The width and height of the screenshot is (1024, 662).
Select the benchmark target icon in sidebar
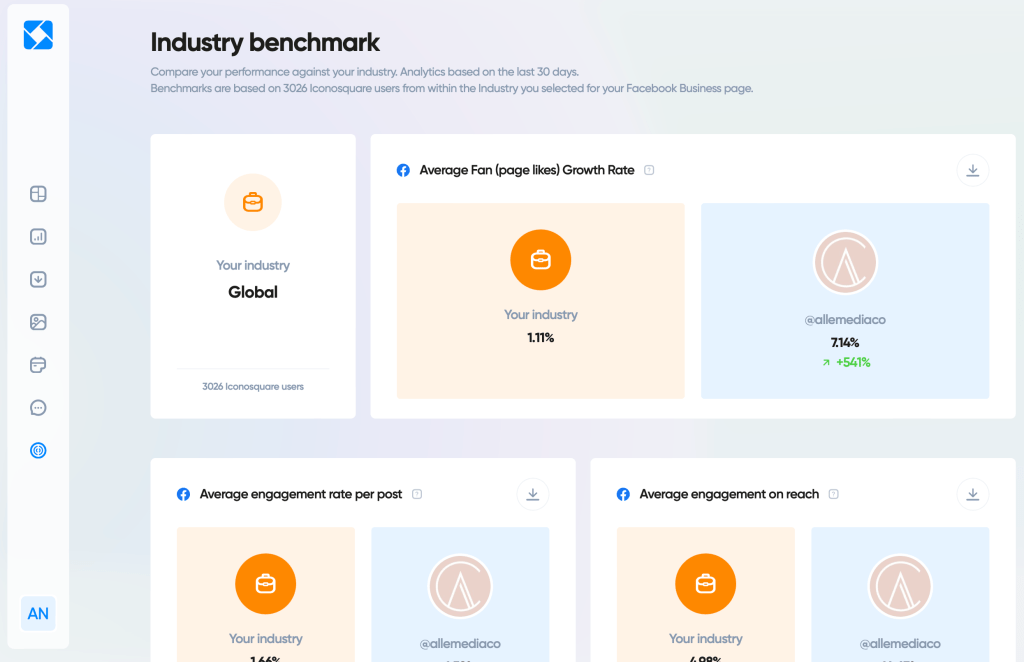click(x=38, y=450)
